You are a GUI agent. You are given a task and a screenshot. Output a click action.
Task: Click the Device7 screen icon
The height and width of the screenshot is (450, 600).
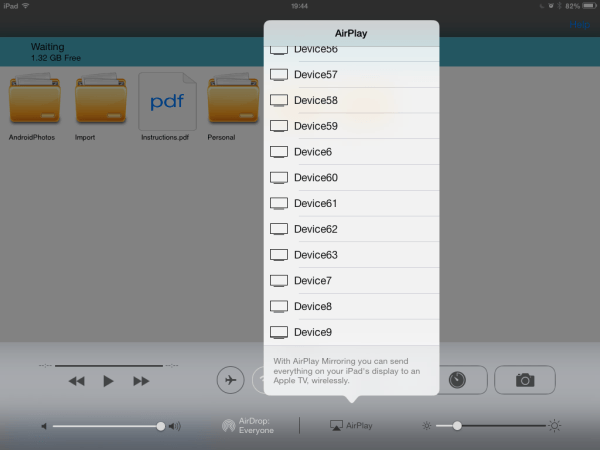(x=279, y=281)
